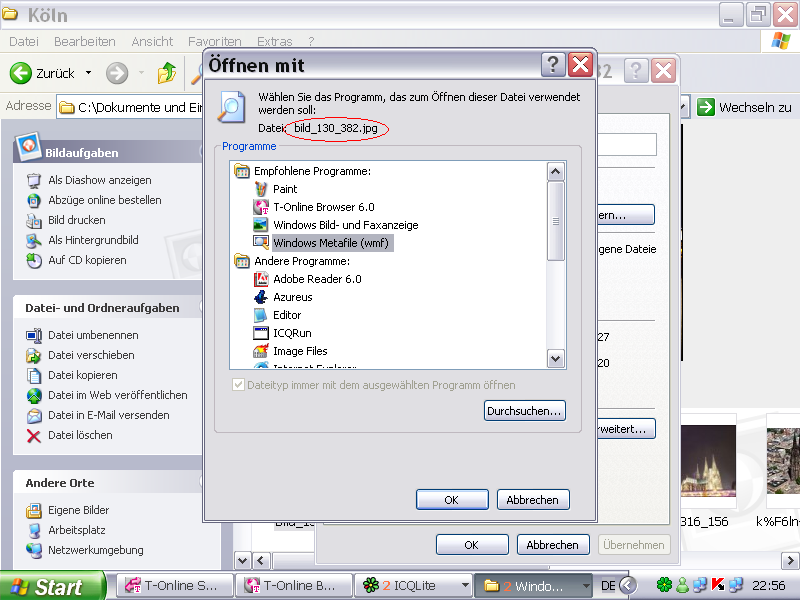Image resolution: width=800 pixels, height=600 pixels.
Task: Cancel the Öffnen mit dialog with Abbrechen
Action: click(x=533, y=499)
